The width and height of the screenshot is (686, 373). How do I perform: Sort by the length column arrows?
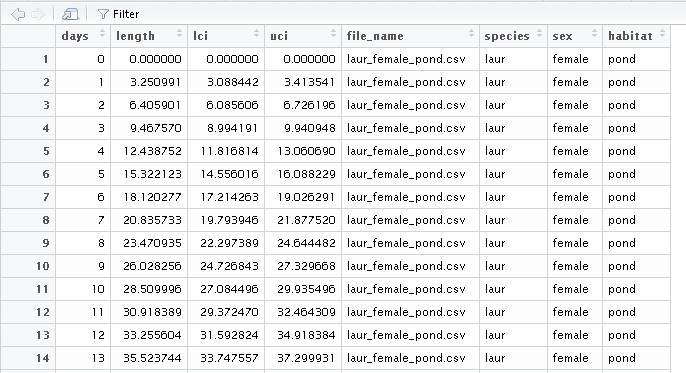click(179, 33)
